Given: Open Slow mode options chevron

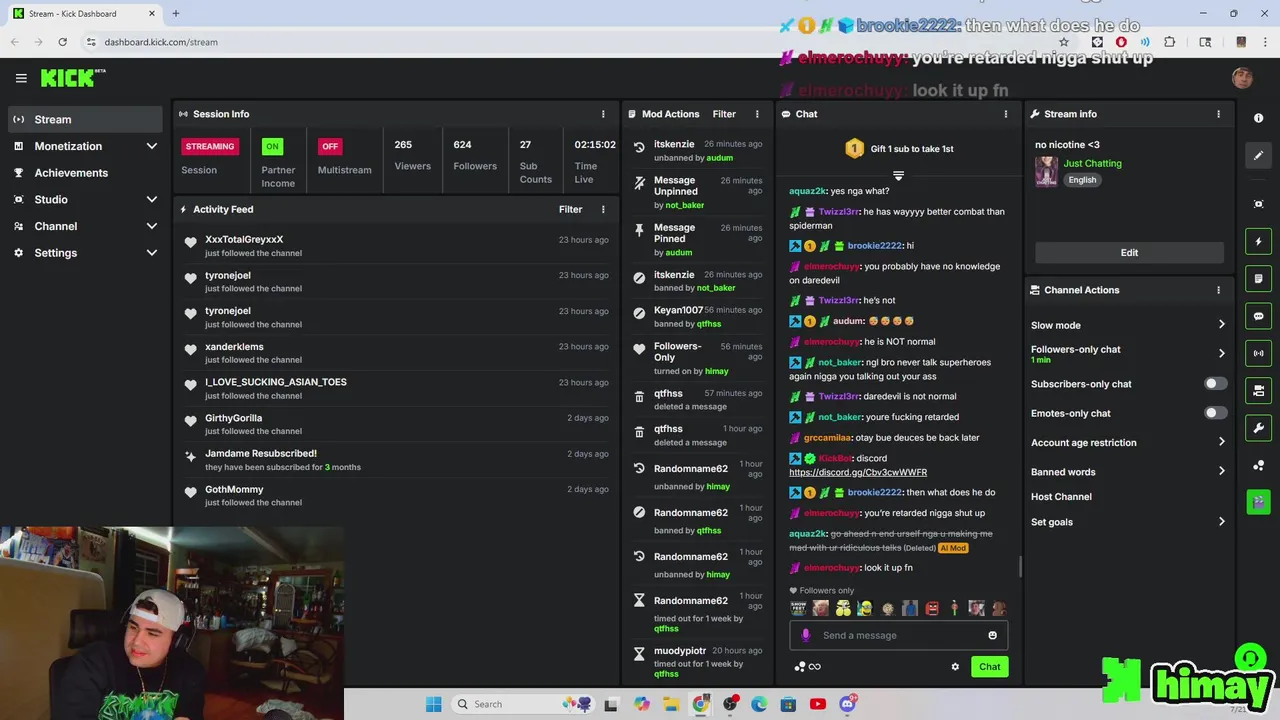Looking at the screenshot, I should (x=1221, y=325).
